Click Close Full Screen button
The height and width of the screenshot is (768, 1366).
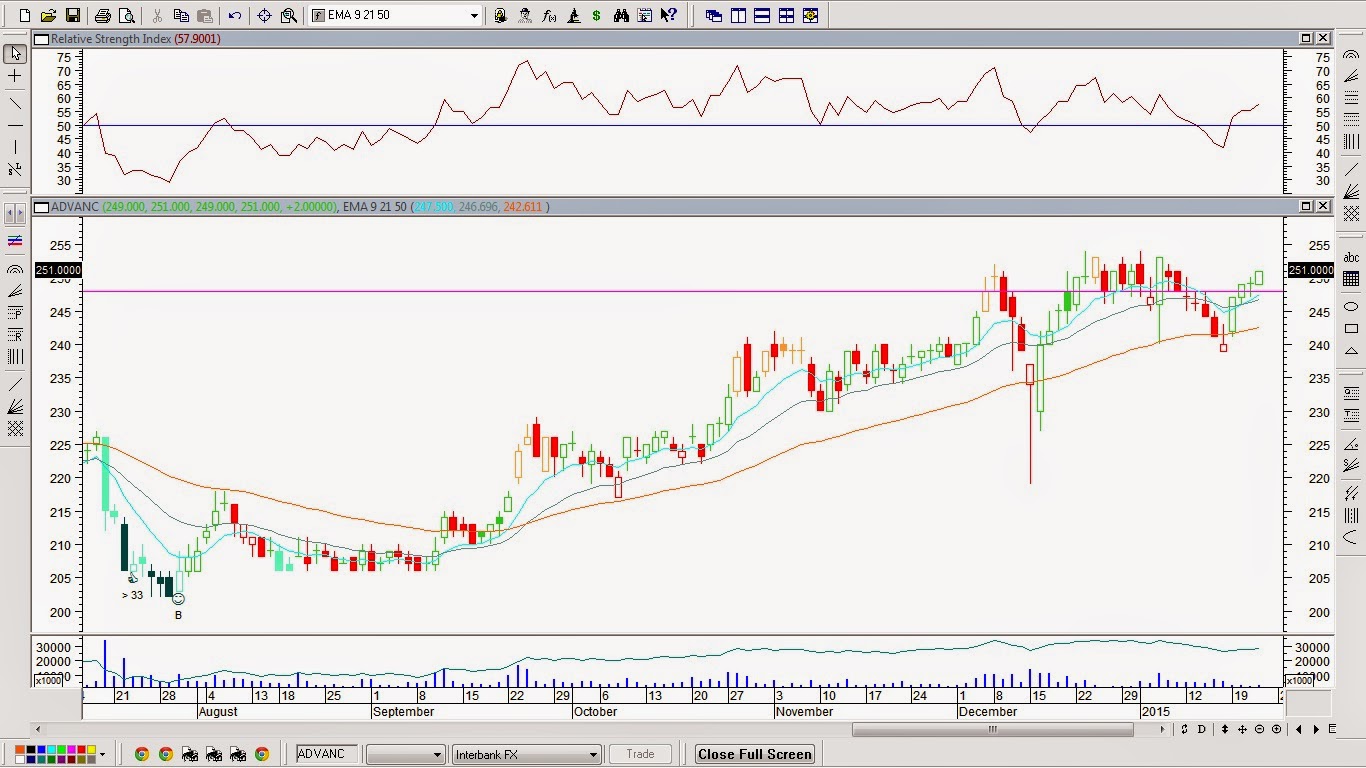click(x=755, y=754)
